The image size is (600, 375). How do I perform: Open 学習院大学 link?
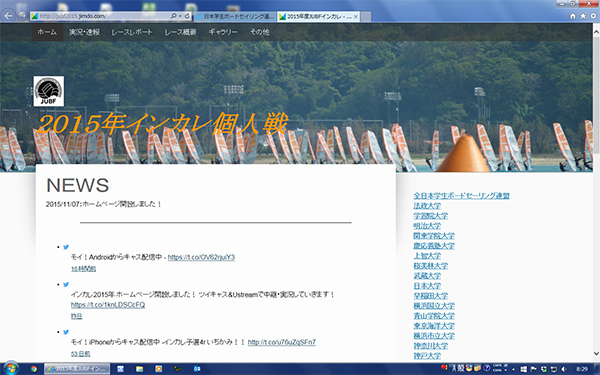430,215
